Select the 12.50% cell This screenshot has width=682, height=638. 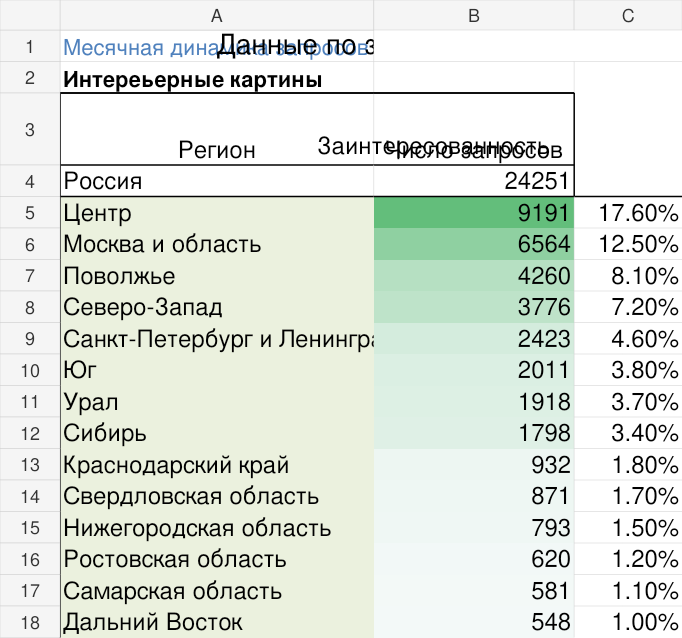pos(628,244)
